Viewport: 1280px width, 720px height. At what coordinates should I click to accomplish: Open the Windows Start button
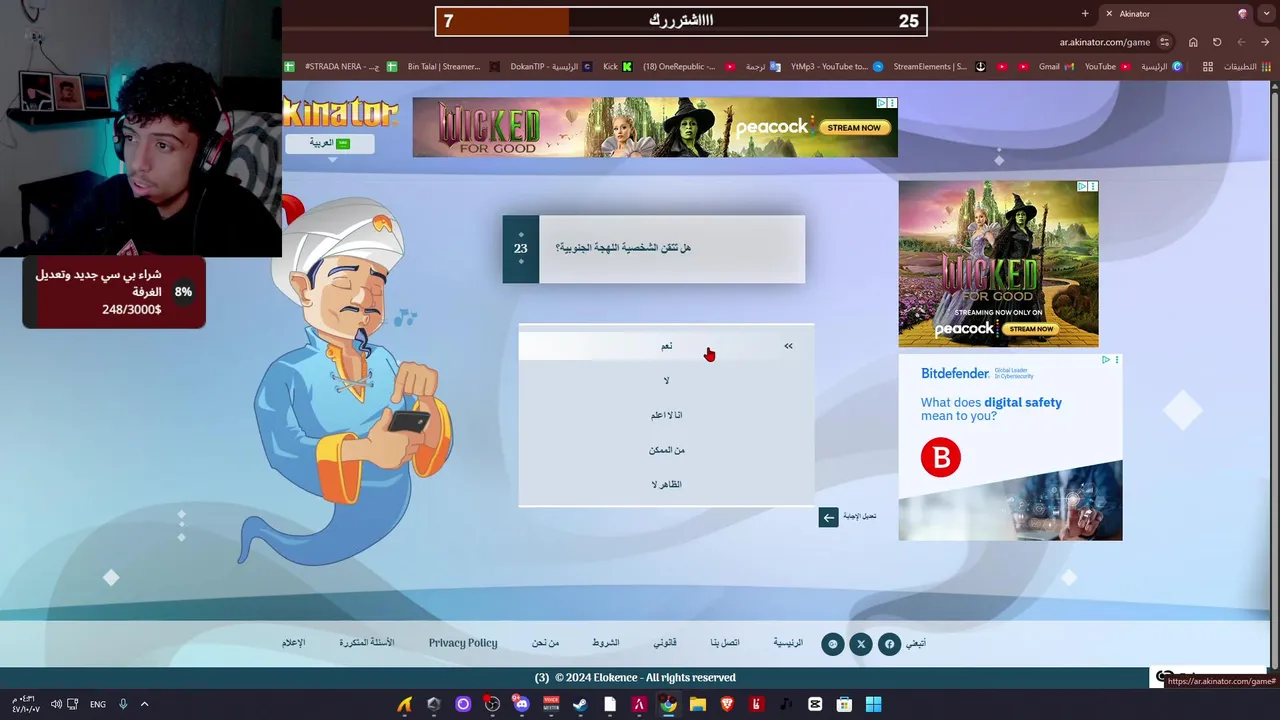click(873, 704)
